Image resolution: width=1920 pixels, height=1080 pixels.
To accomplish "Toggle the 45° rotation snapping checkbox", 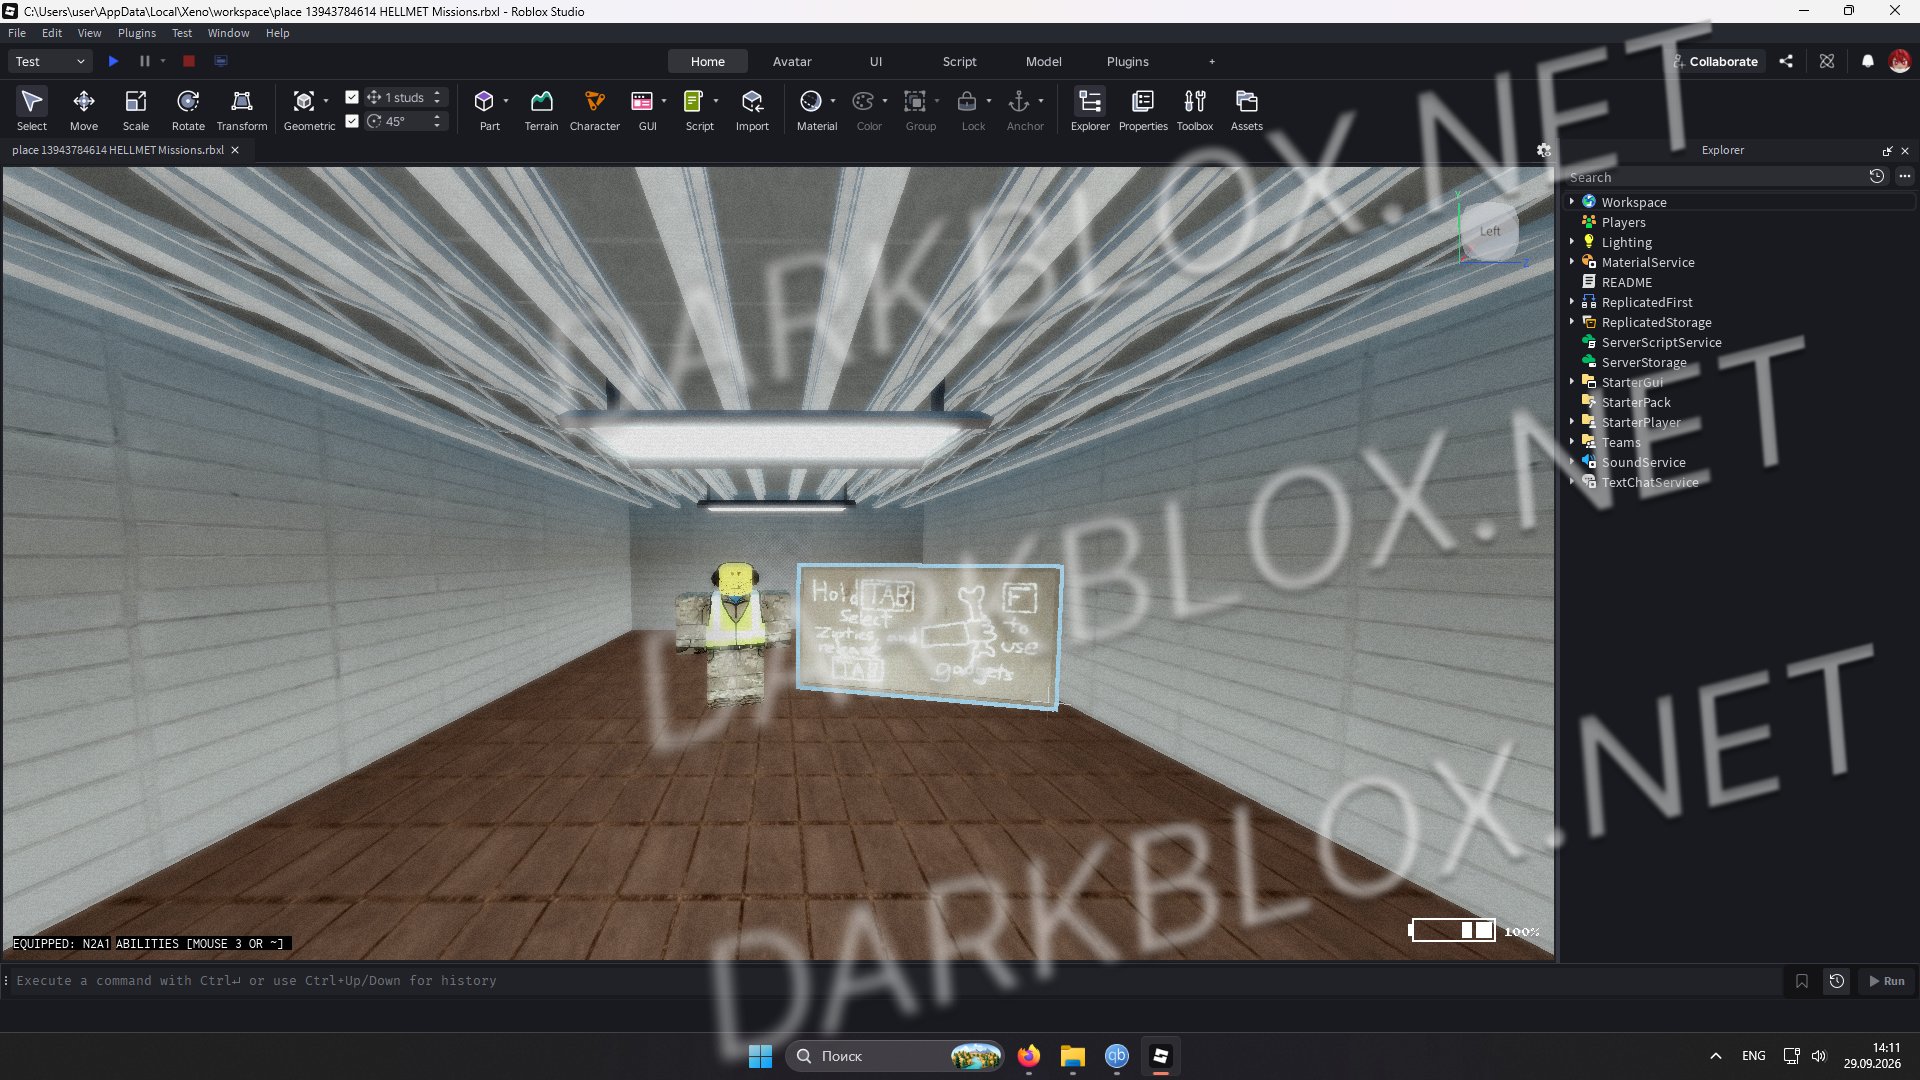I will (x=352, y=121).
